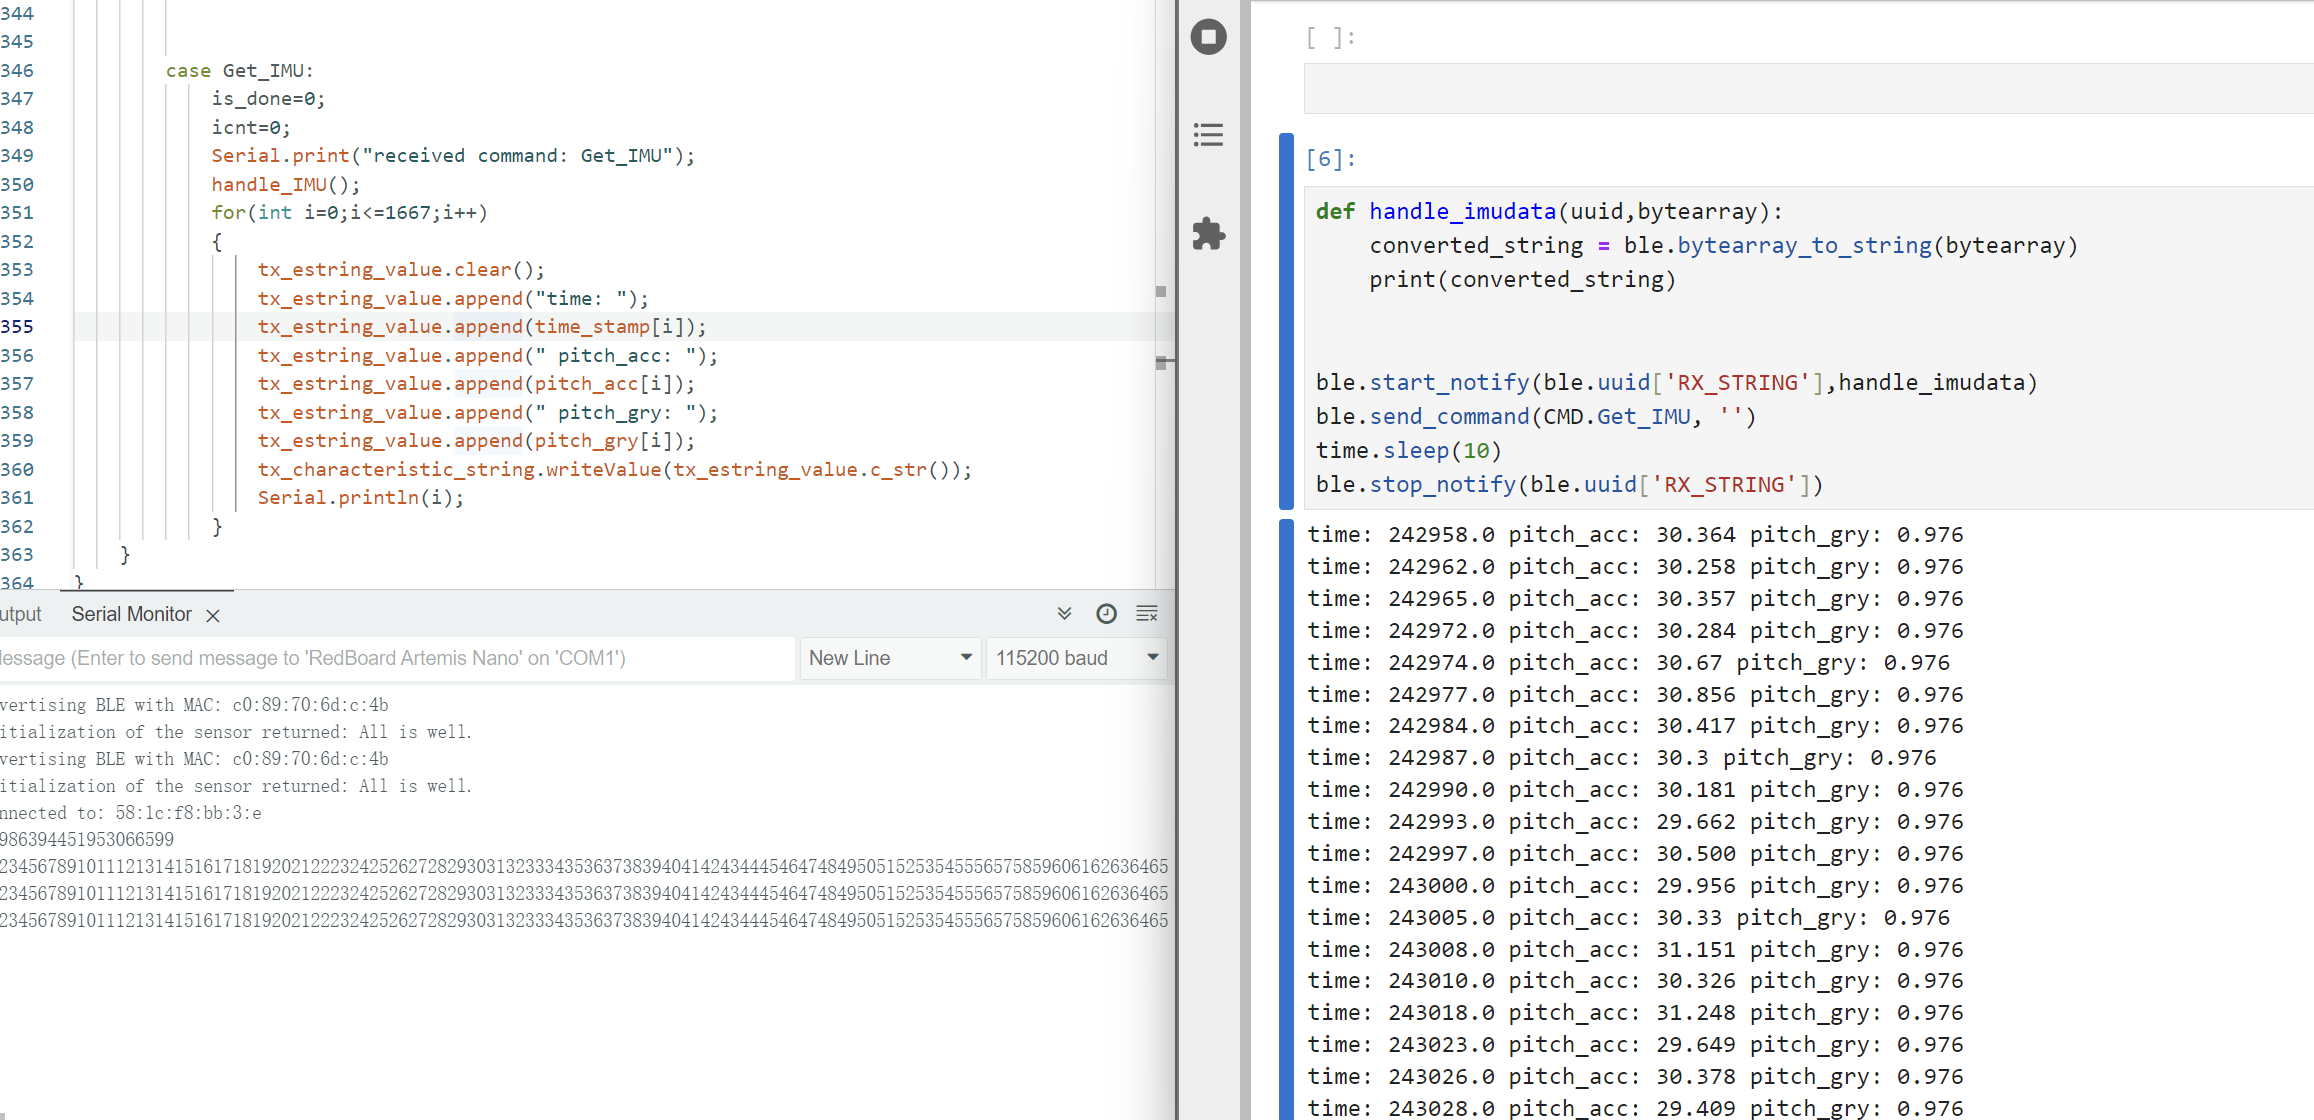Click the append(pitch_acc[i]) code line
This screenshot has width=2314, height=1120.
coord(476,384)
